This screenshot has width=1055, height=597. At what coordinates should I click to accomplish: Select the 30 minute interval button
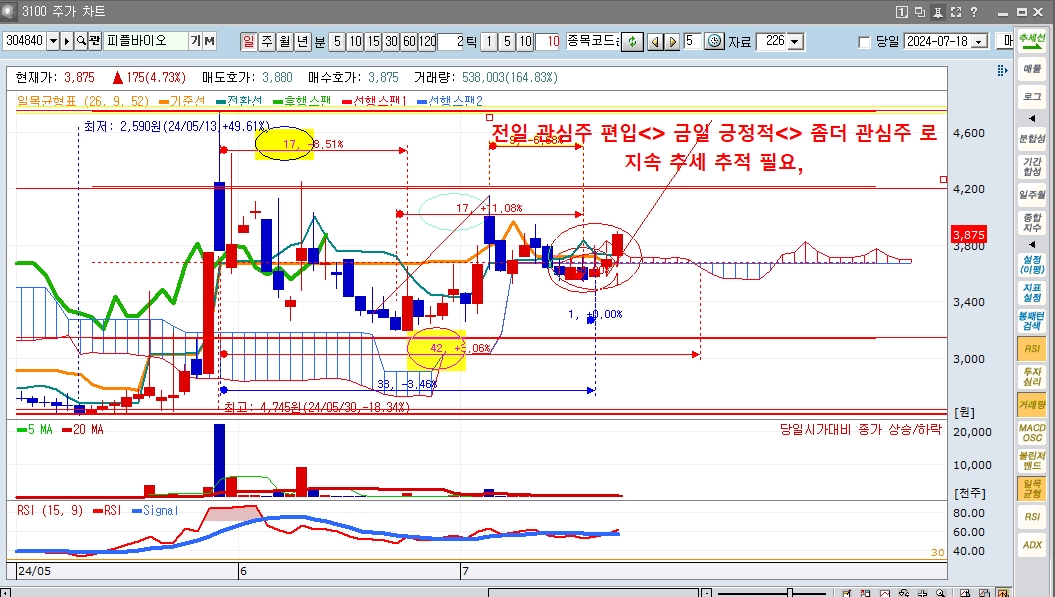pos(391,41)
